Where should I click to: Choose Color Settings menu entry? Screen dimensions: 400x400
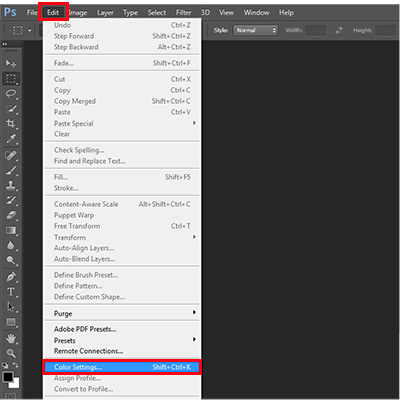point(122,367)
